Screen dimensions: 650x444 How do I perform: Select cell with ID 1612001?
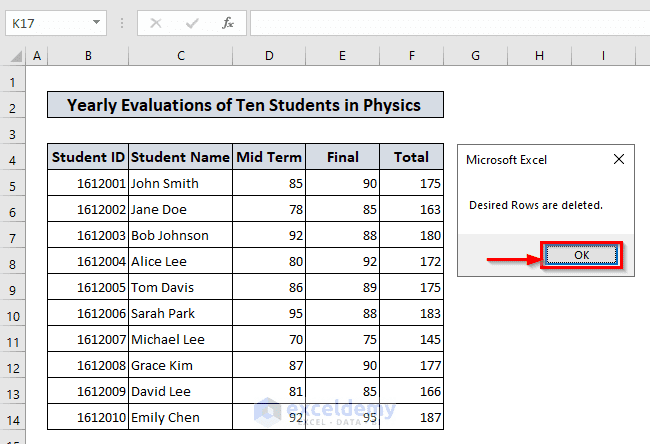point(88,183)
